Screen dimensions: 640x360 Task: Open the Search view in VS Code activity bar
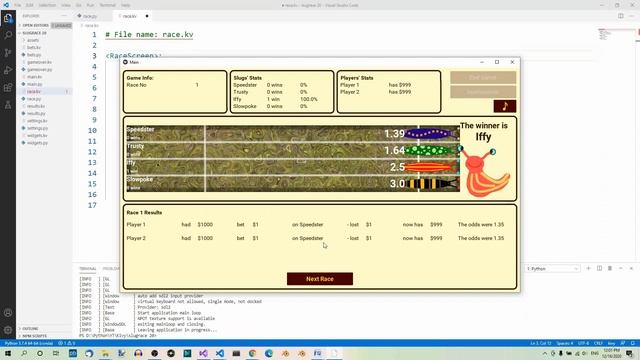coord(8,35)
